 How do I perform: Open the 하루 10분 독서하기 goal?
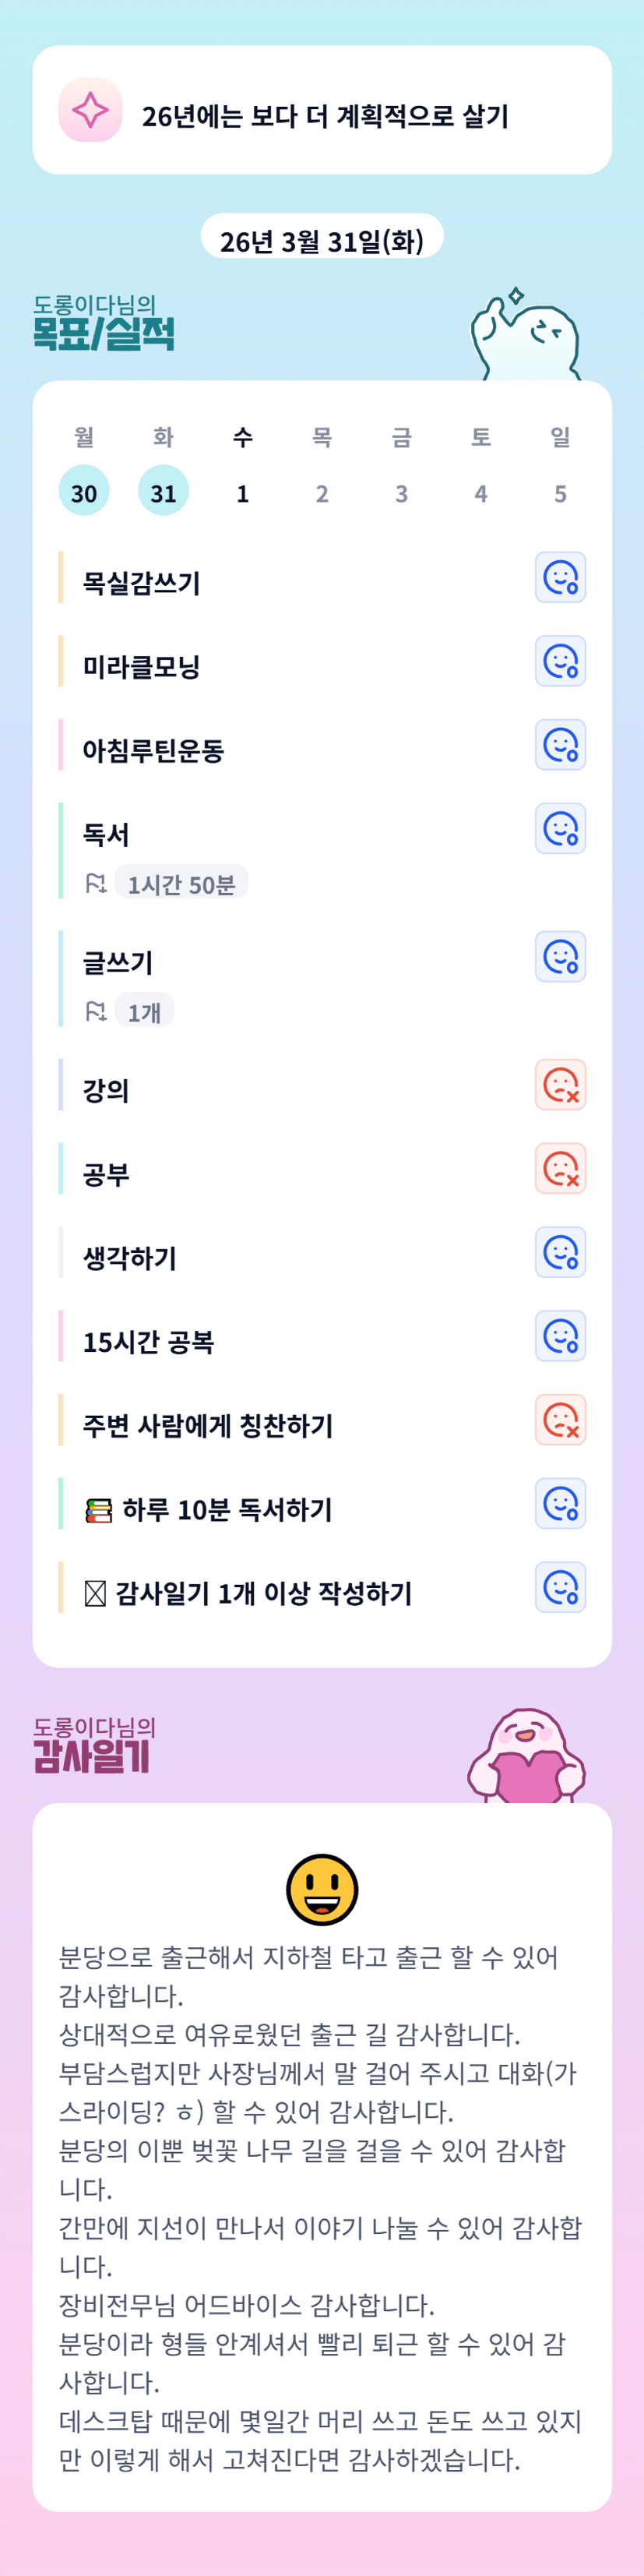coord(227,1508)
